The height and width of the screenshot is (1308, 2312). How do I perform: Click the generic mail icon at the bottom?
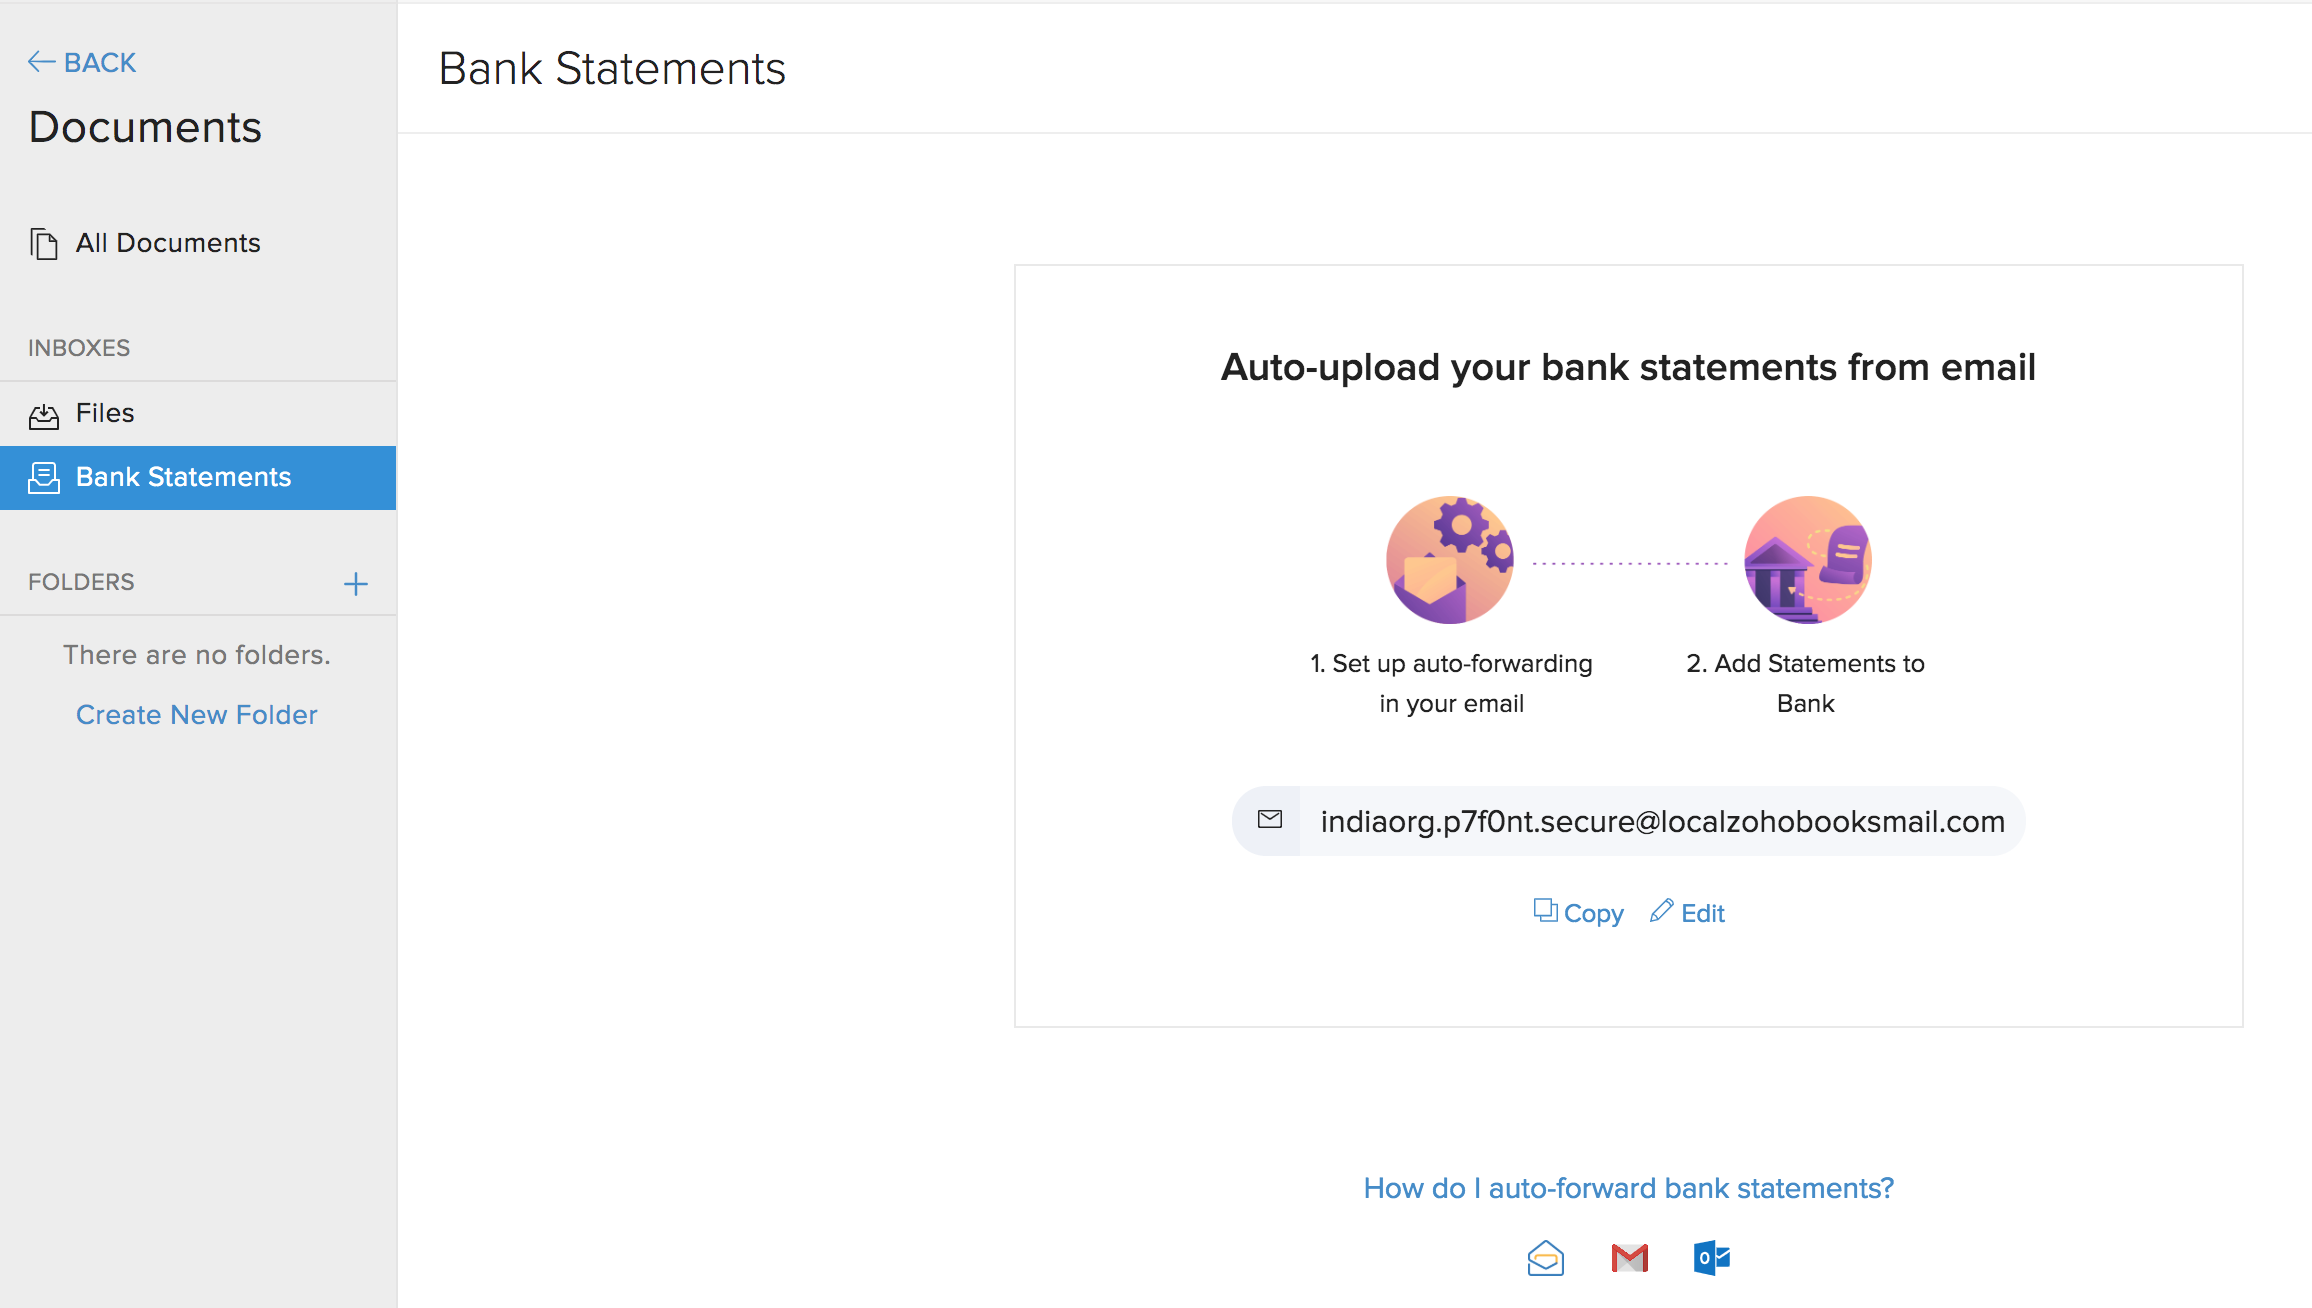[1546, 1258]
